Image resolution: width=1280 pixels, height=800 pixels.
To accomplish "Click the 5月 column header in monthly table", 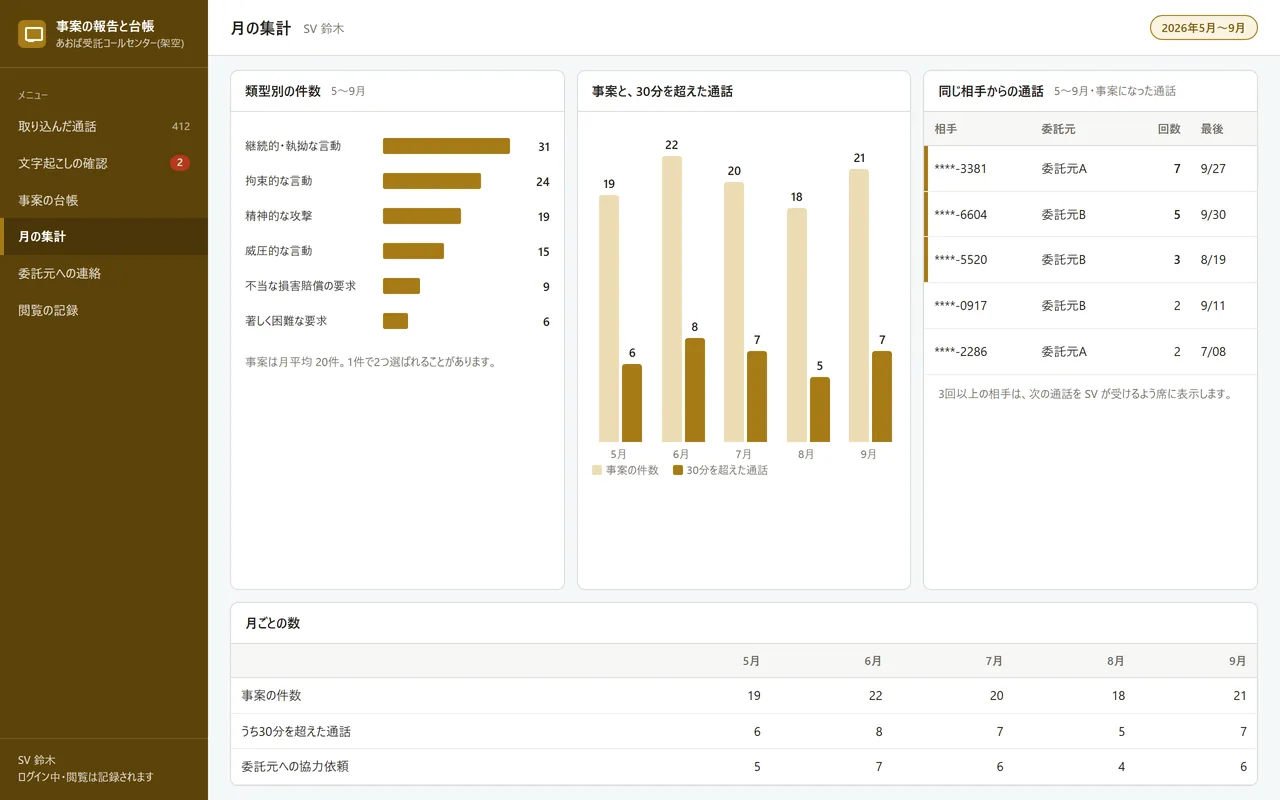I will pyautogui.click(x=751, y=661).
